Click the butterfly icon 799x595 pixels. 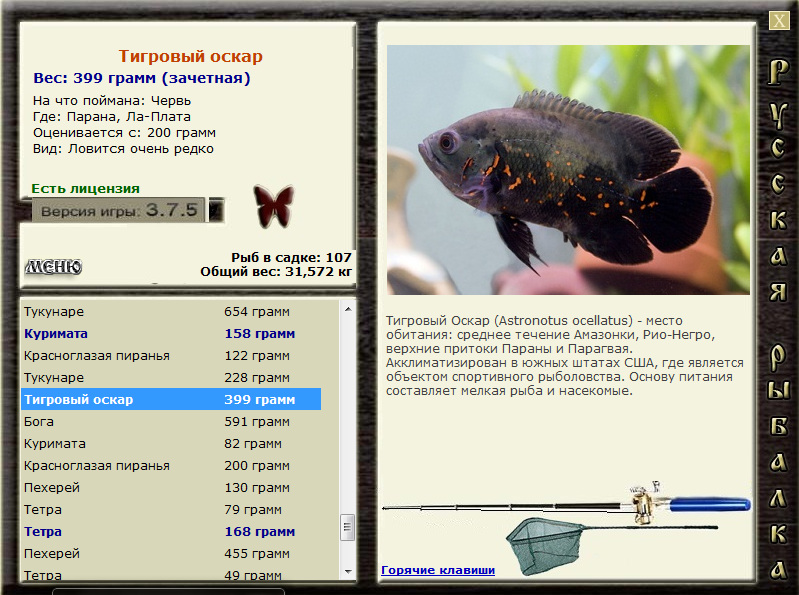[274, 206]
